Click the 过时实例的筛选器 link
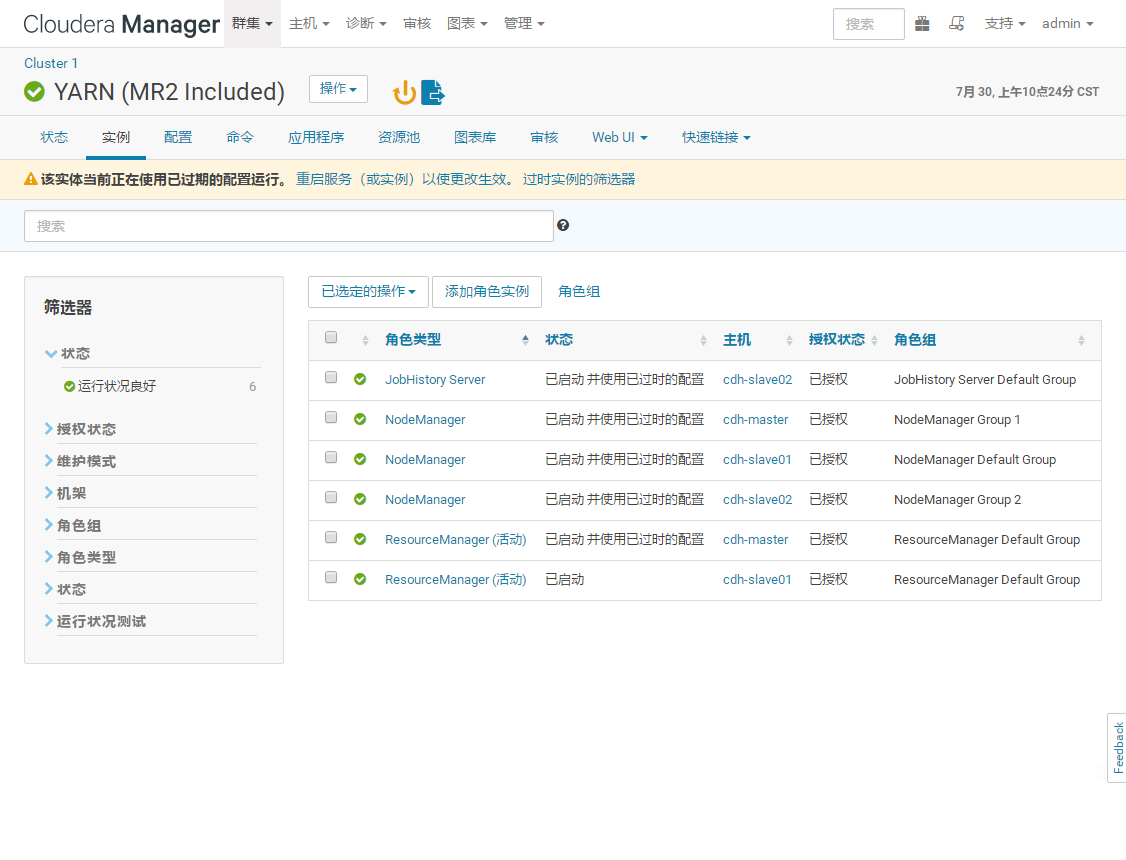This screenshot has height=860, width=1126. 579,179
